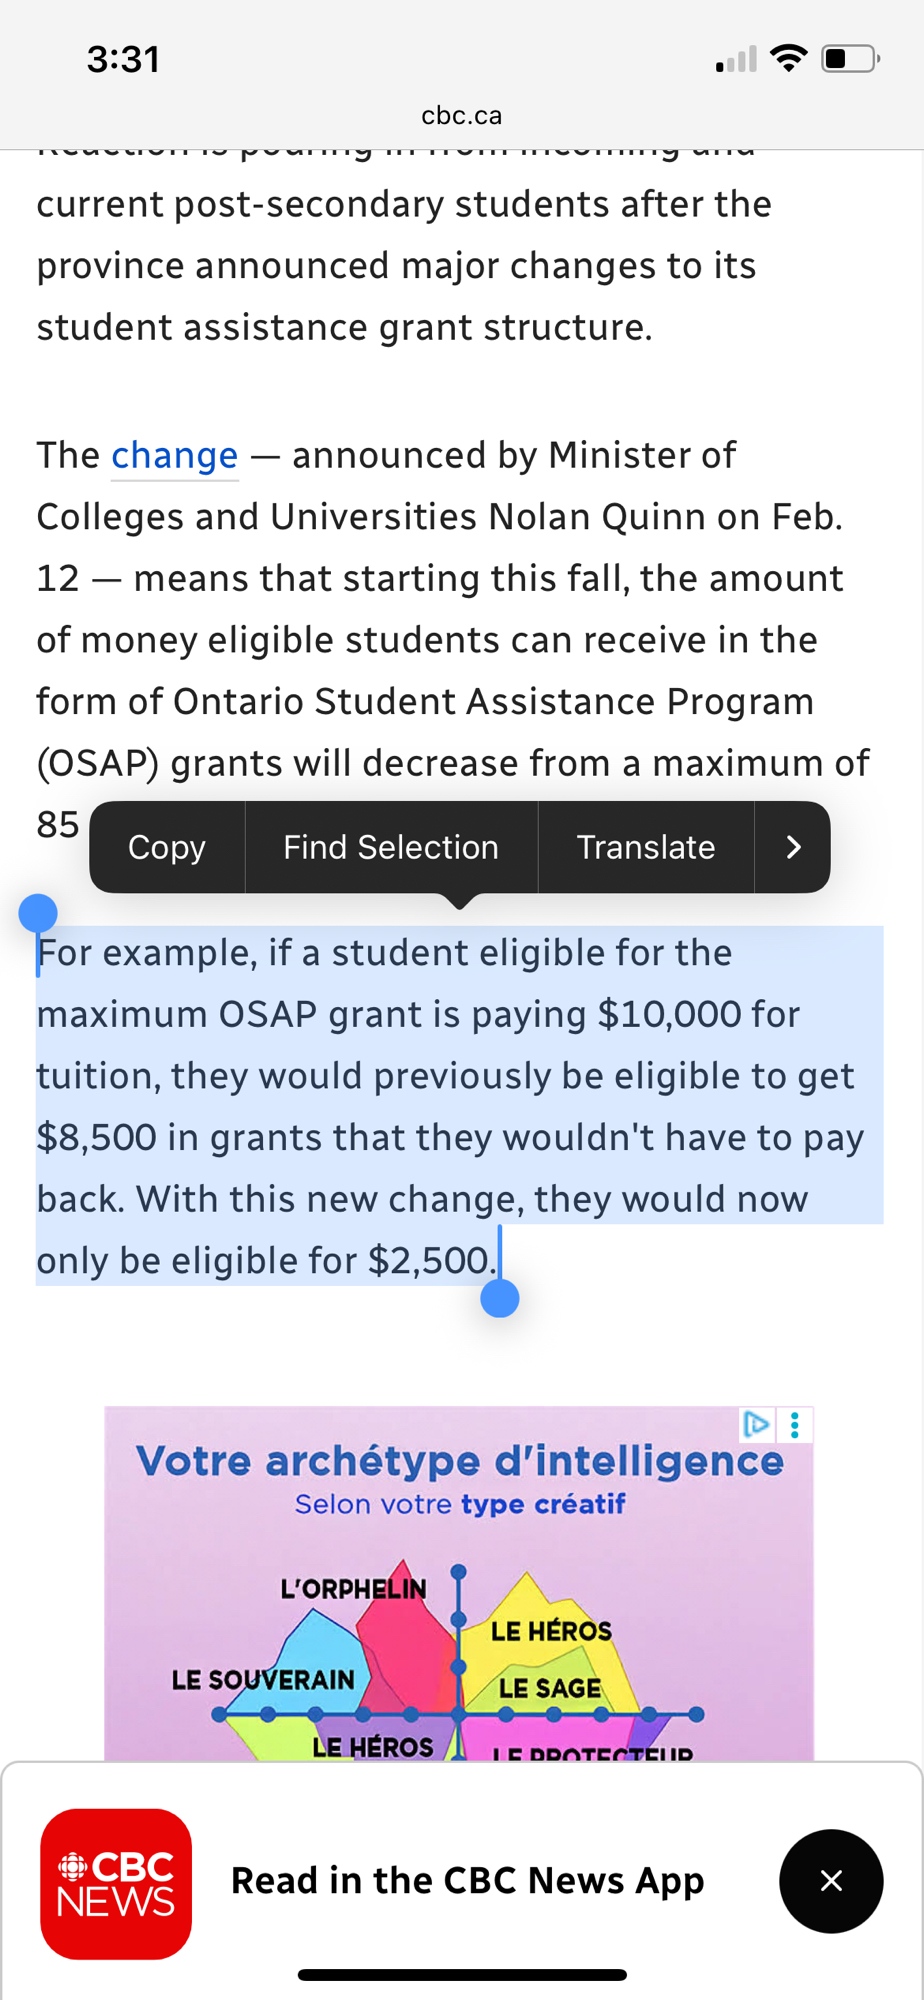
Task: Tap the cbc.ca address bar
Action: point(461,116)
